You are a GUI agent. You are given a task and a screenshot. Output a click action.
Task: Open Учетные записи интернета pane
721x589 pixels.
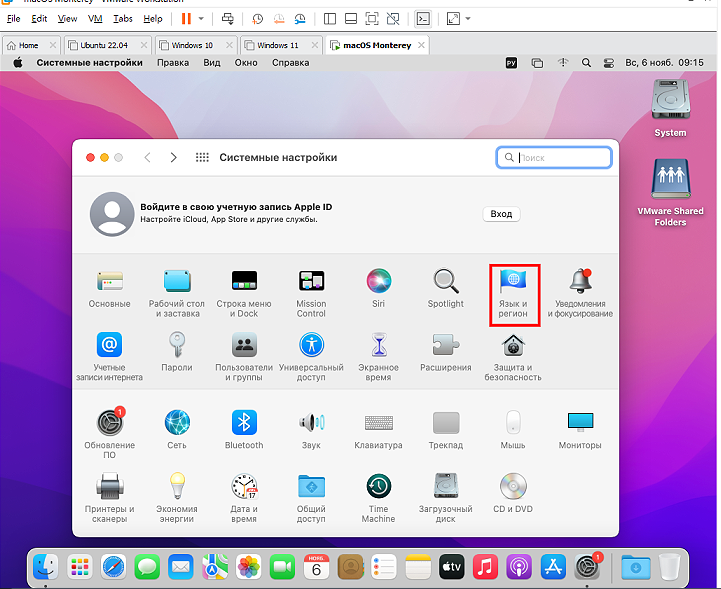[x=109, y=357]
